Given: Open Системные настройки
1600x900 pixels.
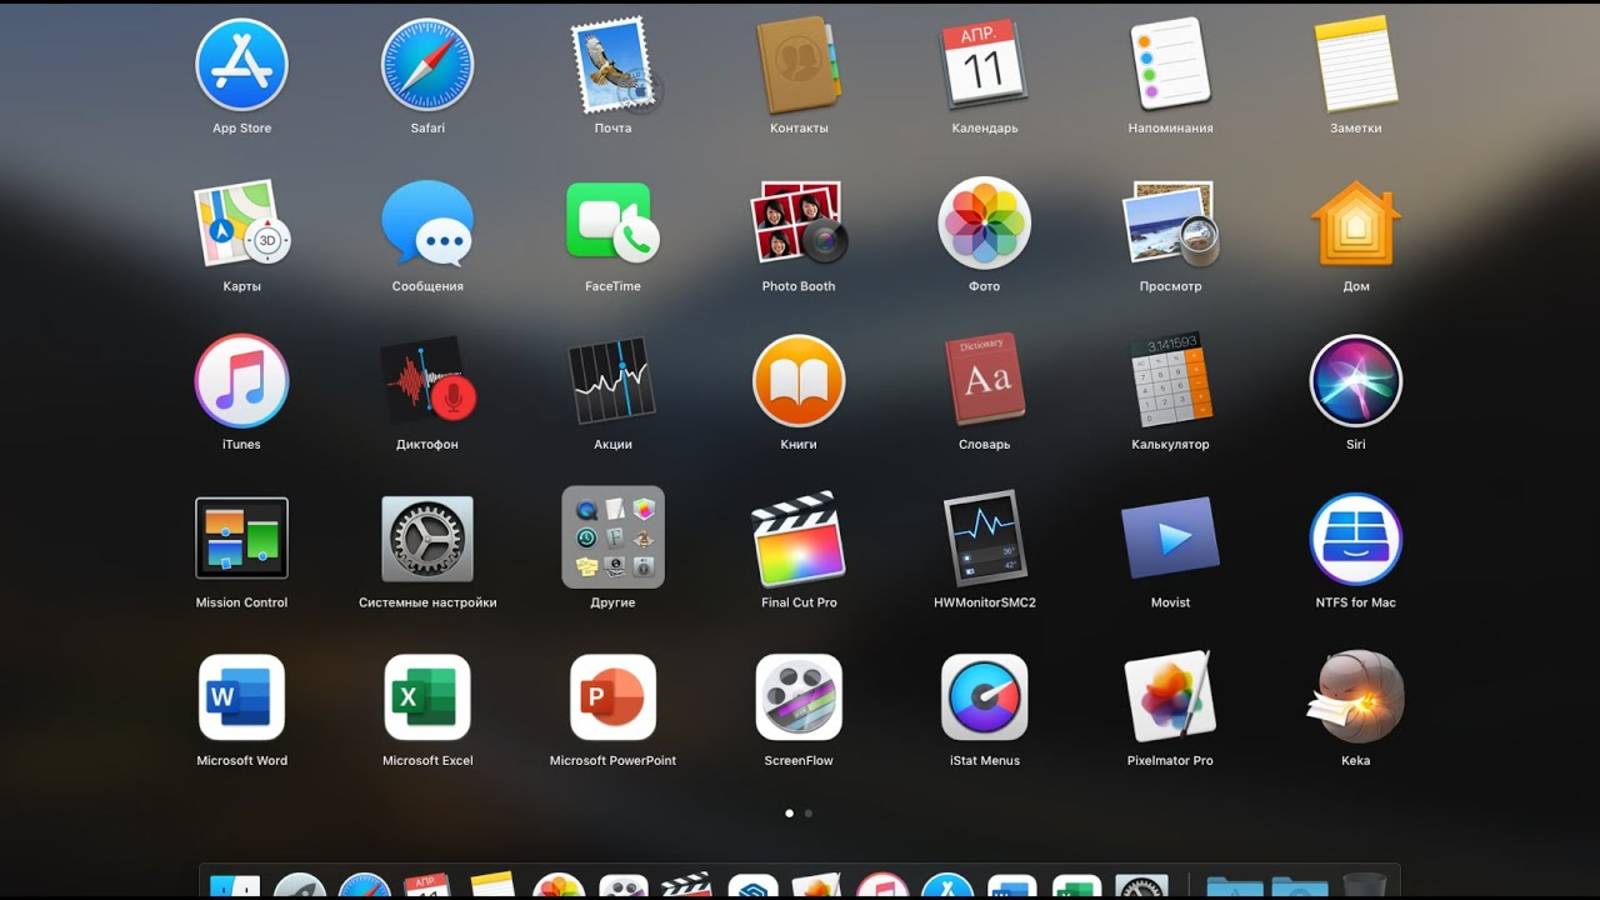Looking at the screenshot, I should [427, 540].
